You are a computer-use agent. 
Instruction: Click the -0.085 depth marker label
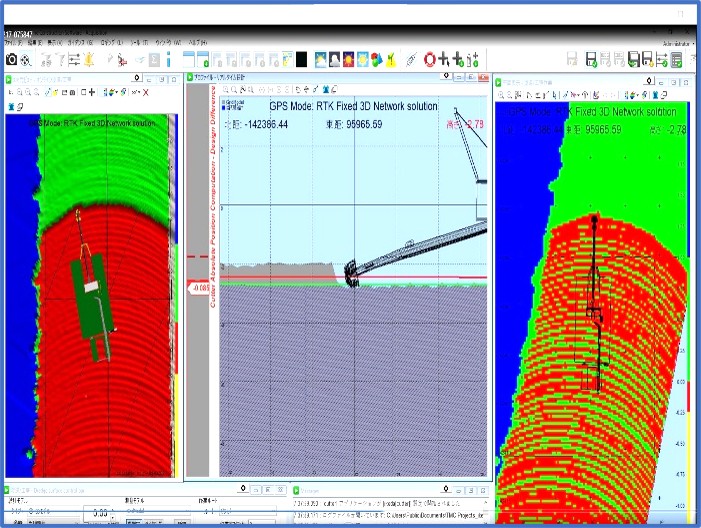[x=199, y=290]
